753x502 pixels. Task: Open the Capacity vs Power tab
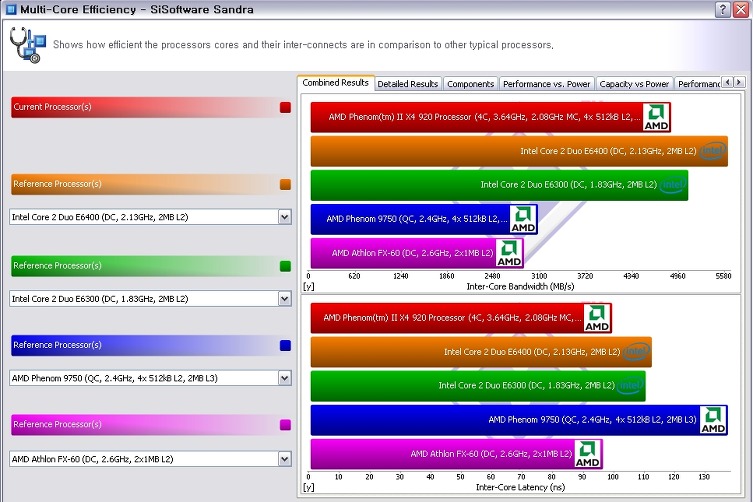[634, 84]
